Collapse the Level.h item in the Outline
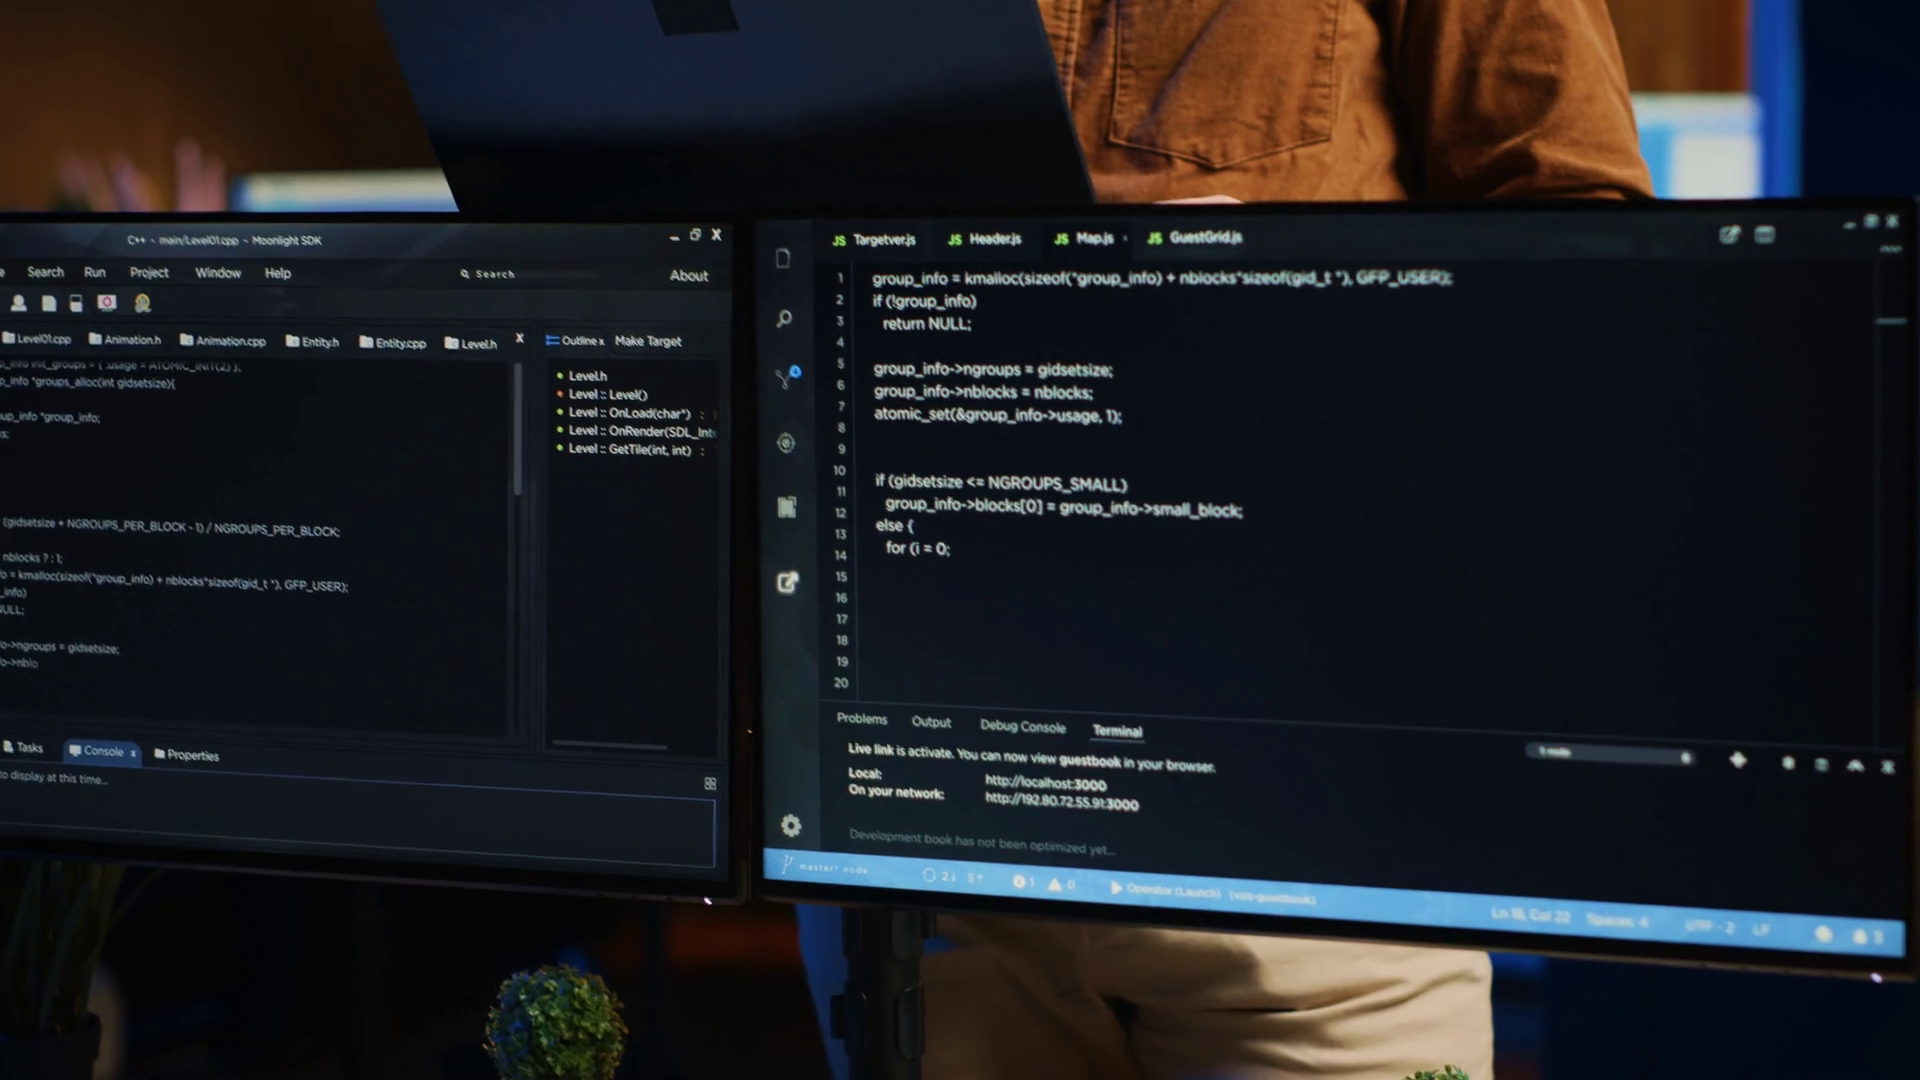This screenshot has height=1080, width=1920. click(x=588, y=375)
